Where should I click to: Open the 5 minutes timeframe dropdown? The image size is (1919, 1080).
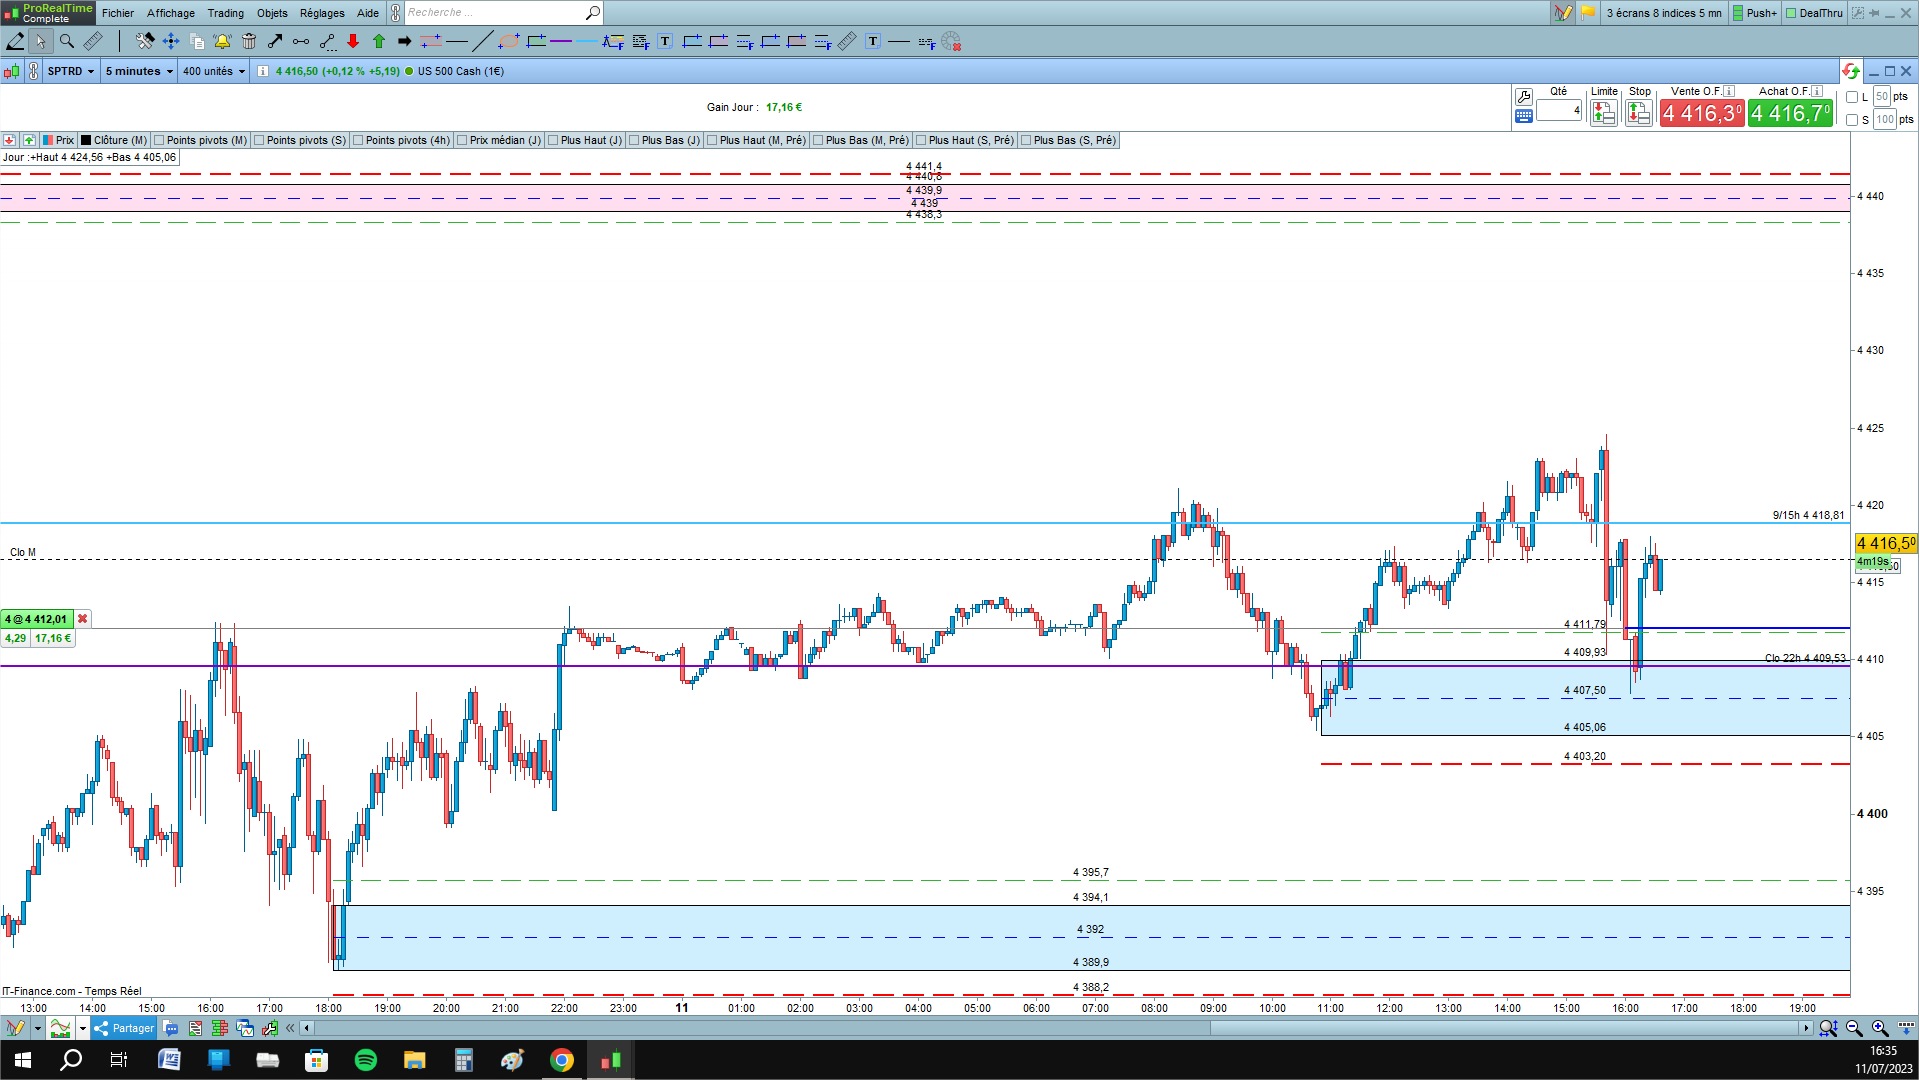coord(139,71)
